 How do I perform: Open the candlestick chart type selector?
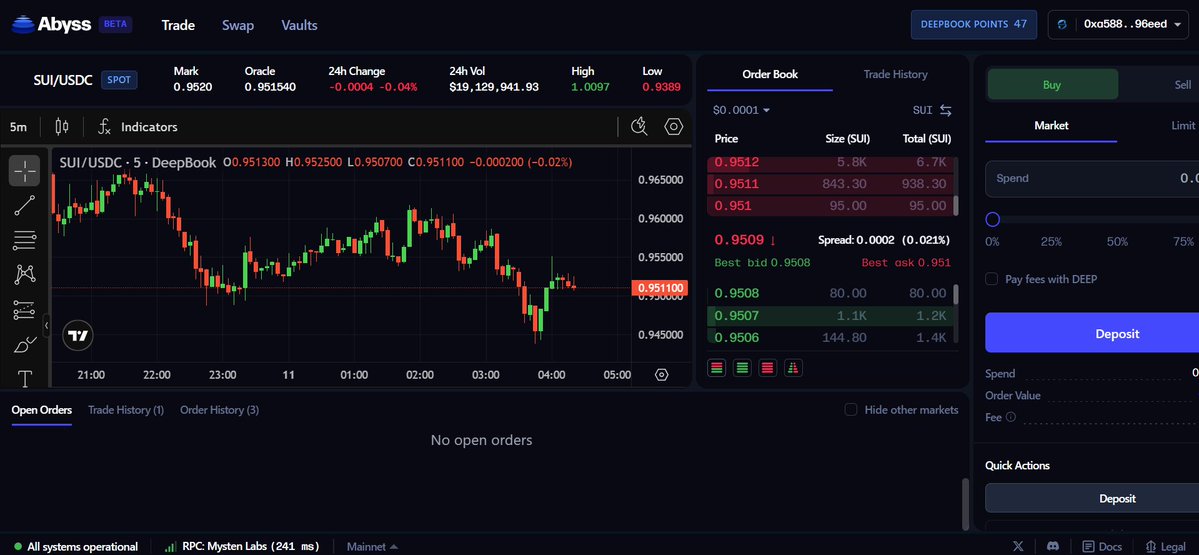(x=62, y=127)
